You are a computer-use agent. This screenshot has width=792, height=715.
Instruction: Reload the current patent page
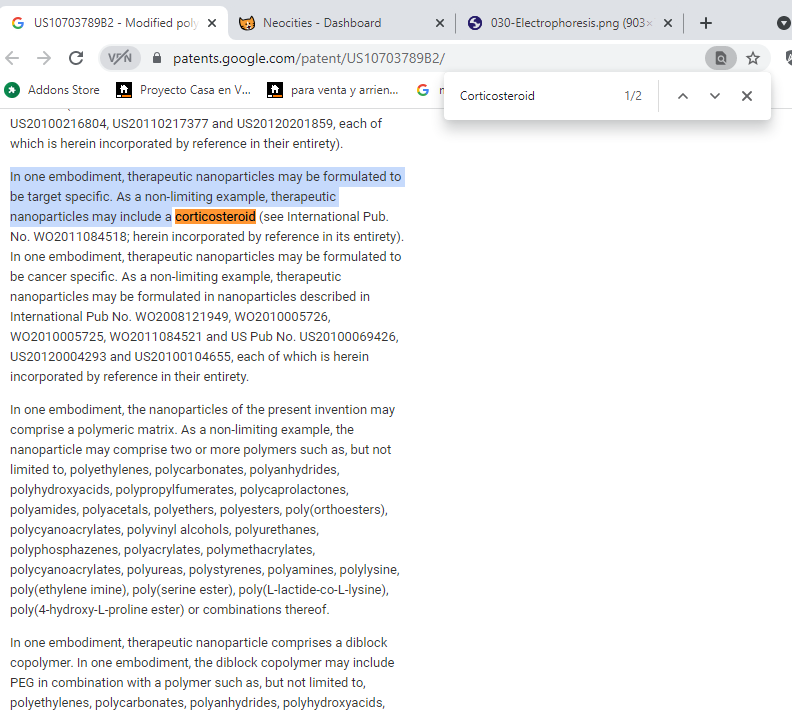click(x=75, y=58)
